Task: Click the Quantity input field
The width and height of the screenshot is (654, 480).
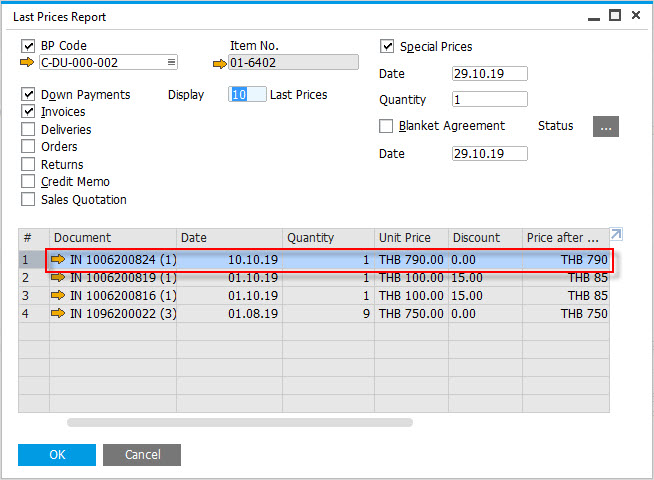Action: tap(490, 99)
